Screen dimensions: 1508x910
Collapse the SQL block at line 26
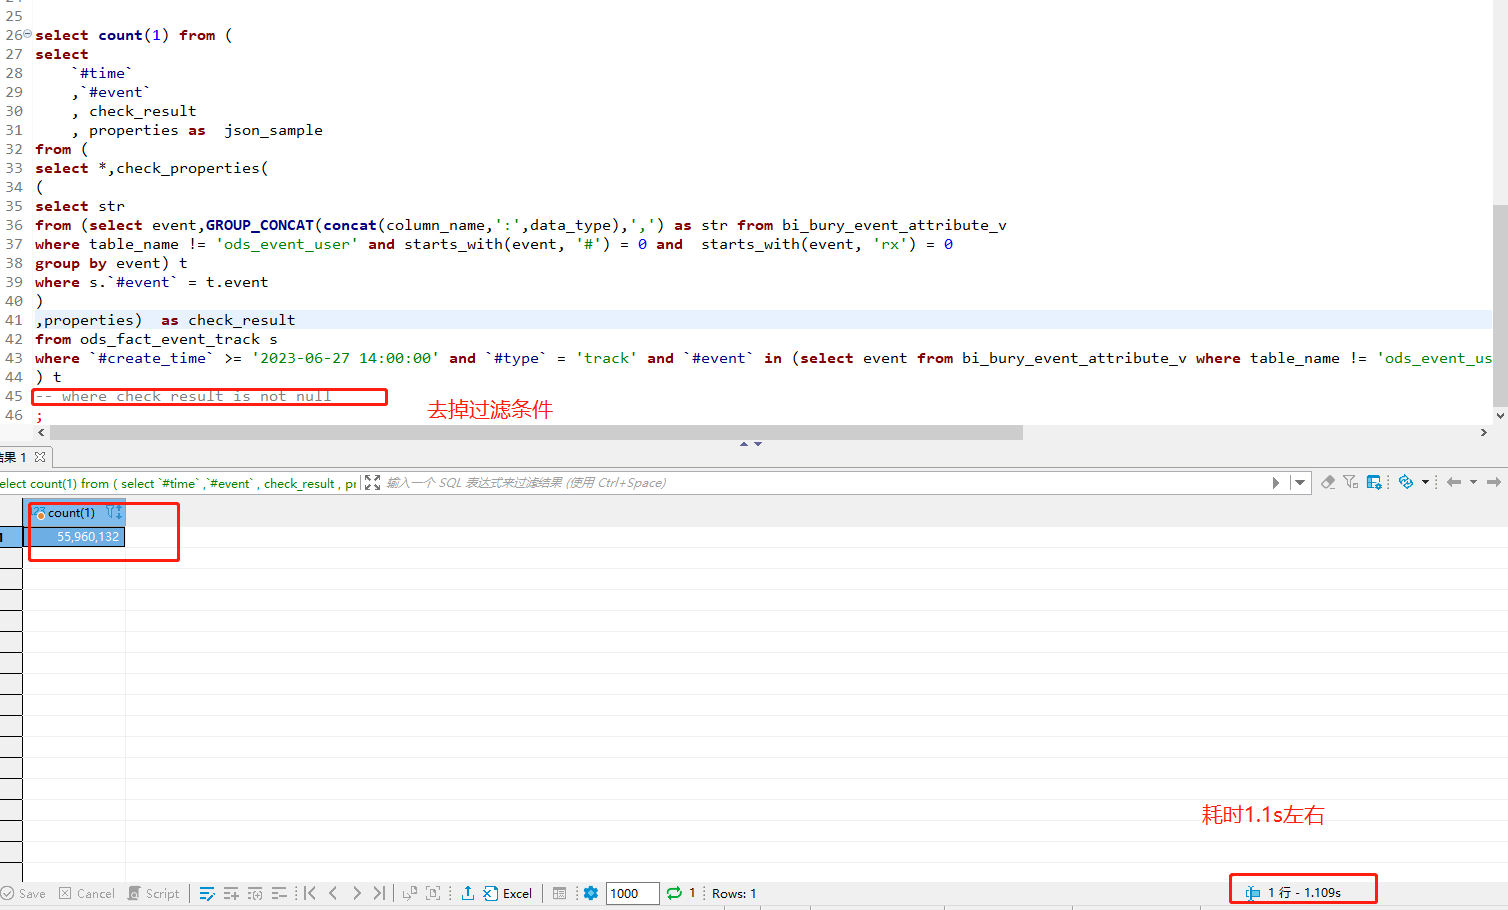[28, 34]
